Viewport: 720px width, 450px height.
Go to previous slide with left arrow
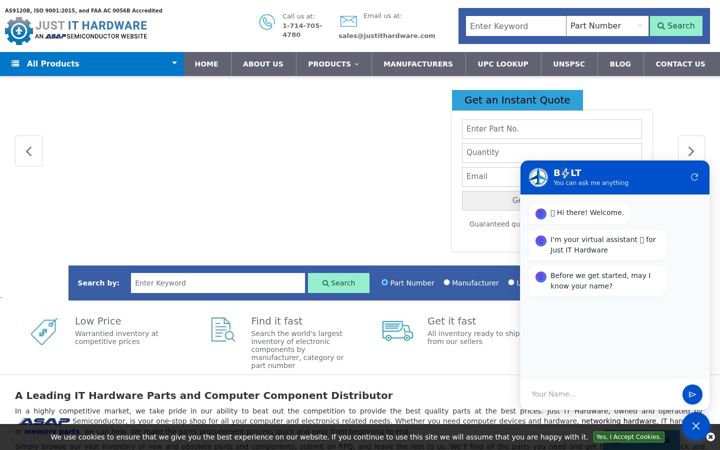(29, 151)
